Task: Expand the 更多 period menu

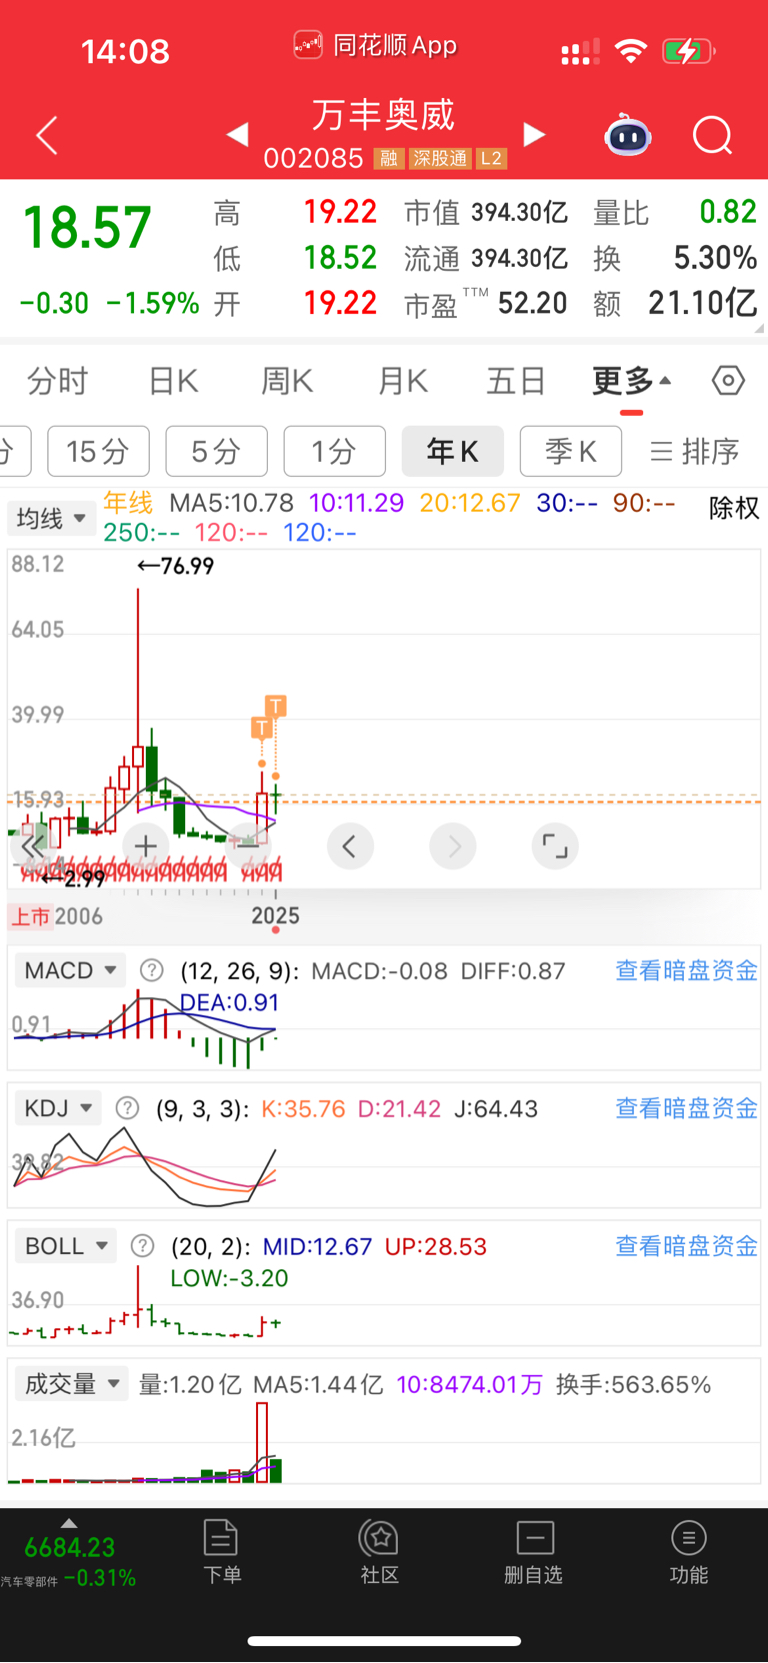Action: click(x=631, y=381)
